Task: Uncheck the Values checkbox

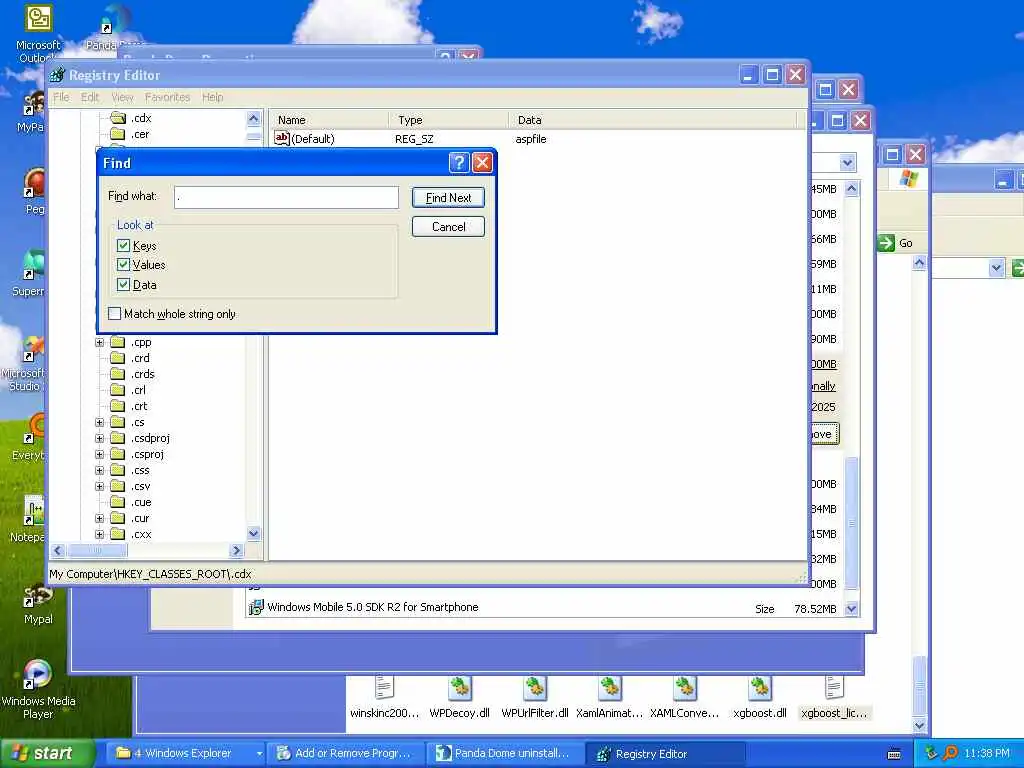Action: pyautogui.click(x=123, y=264)
